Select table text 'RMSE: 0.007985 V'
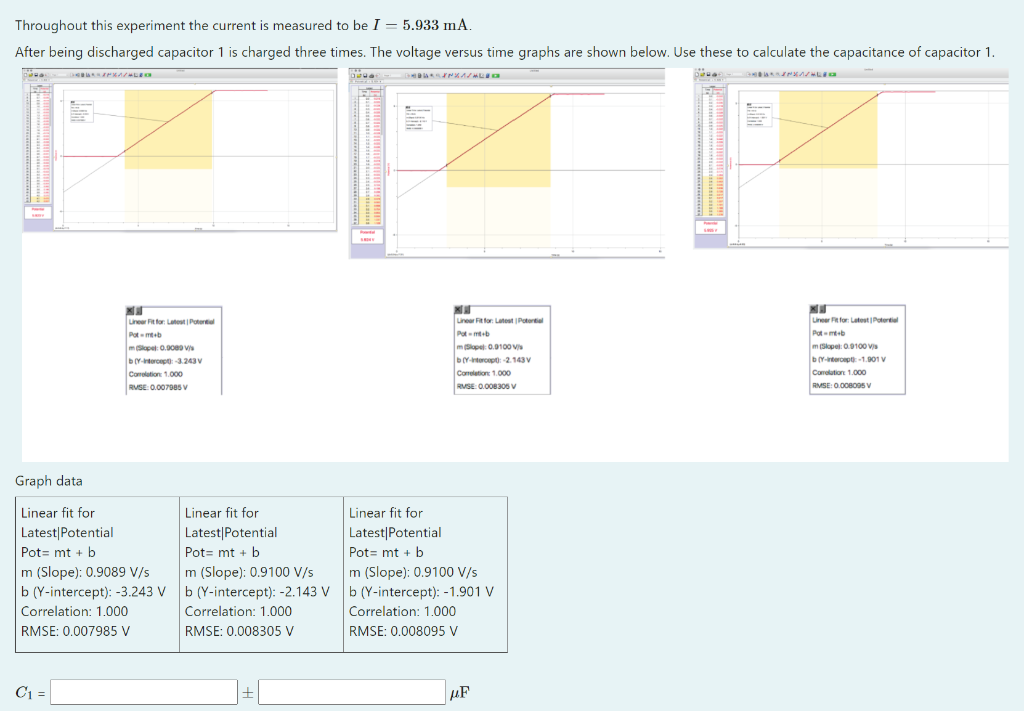1024x711 pixels. (x=75, y=631)
